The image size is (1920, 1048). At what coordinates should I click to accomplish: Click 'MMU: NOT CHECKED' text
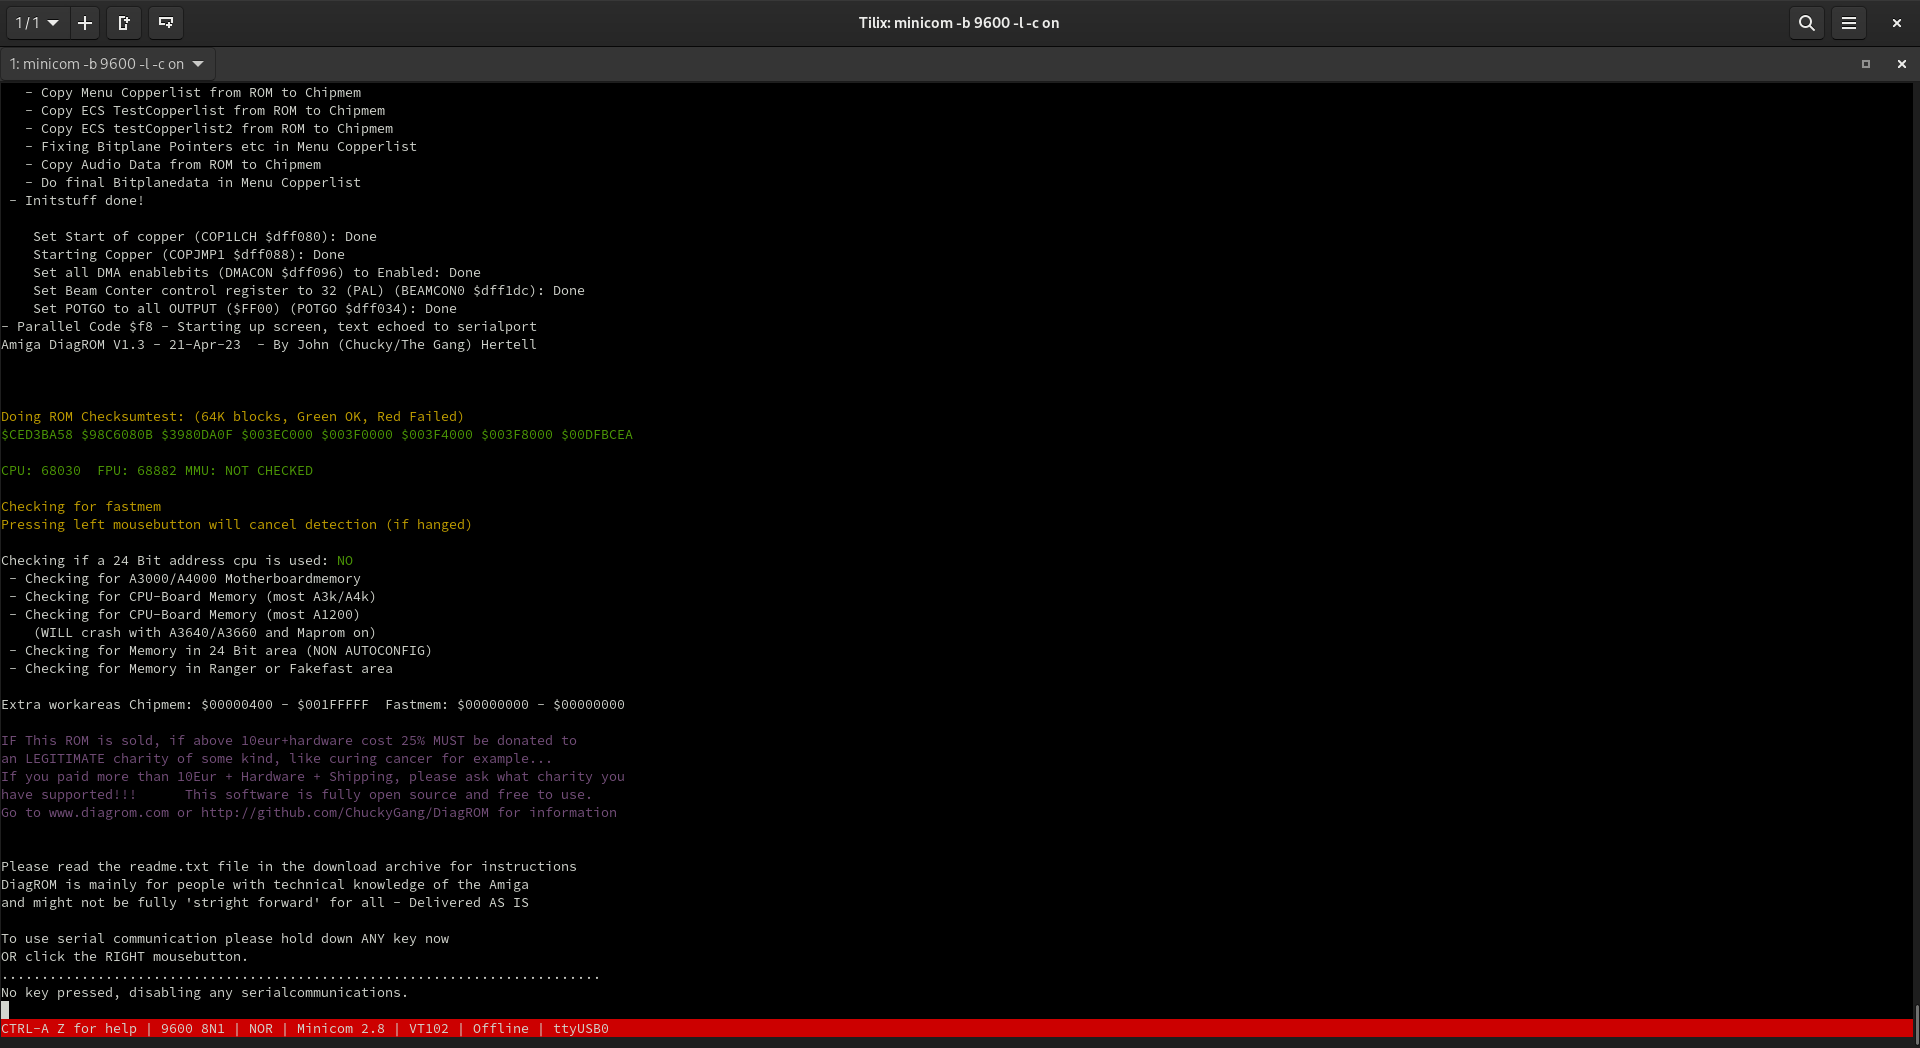click(249, 470)
